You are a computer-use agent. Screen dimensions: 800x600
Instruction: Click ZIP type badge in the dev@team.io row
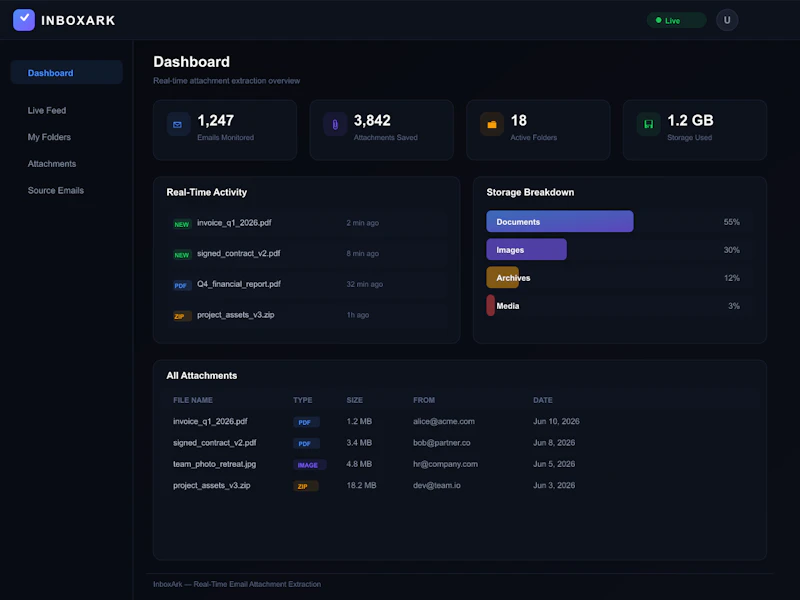click(x=305, y=487)
